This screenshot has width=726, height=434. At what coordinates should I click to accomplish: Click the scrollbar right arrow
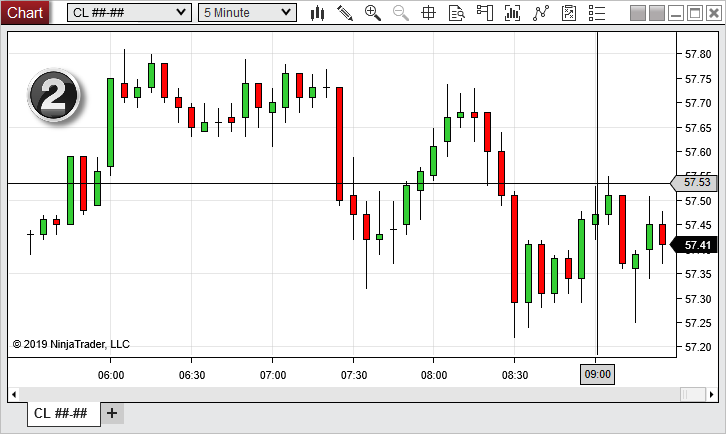(712, 395)
